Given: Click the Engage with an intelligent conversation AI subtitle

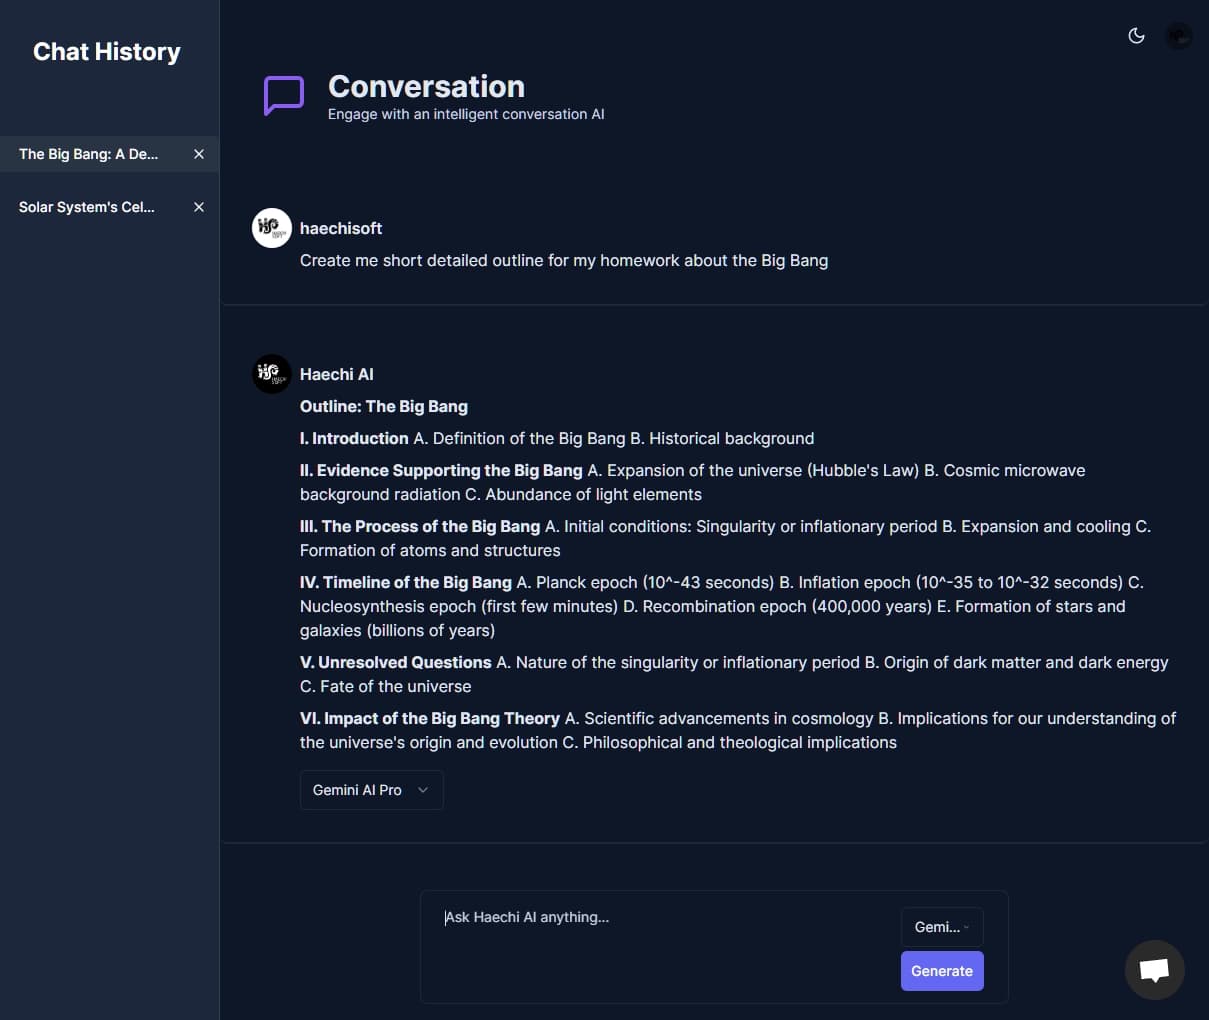Looking at the screenshot, I should (466, 114).
